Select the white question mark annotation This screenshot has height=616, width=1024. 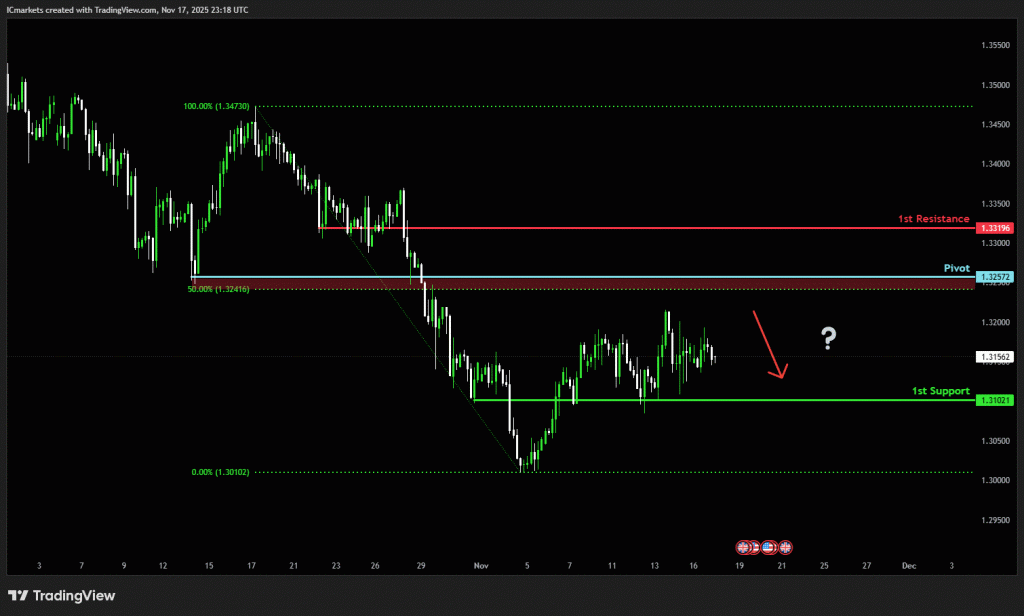[x=828, y=339]
